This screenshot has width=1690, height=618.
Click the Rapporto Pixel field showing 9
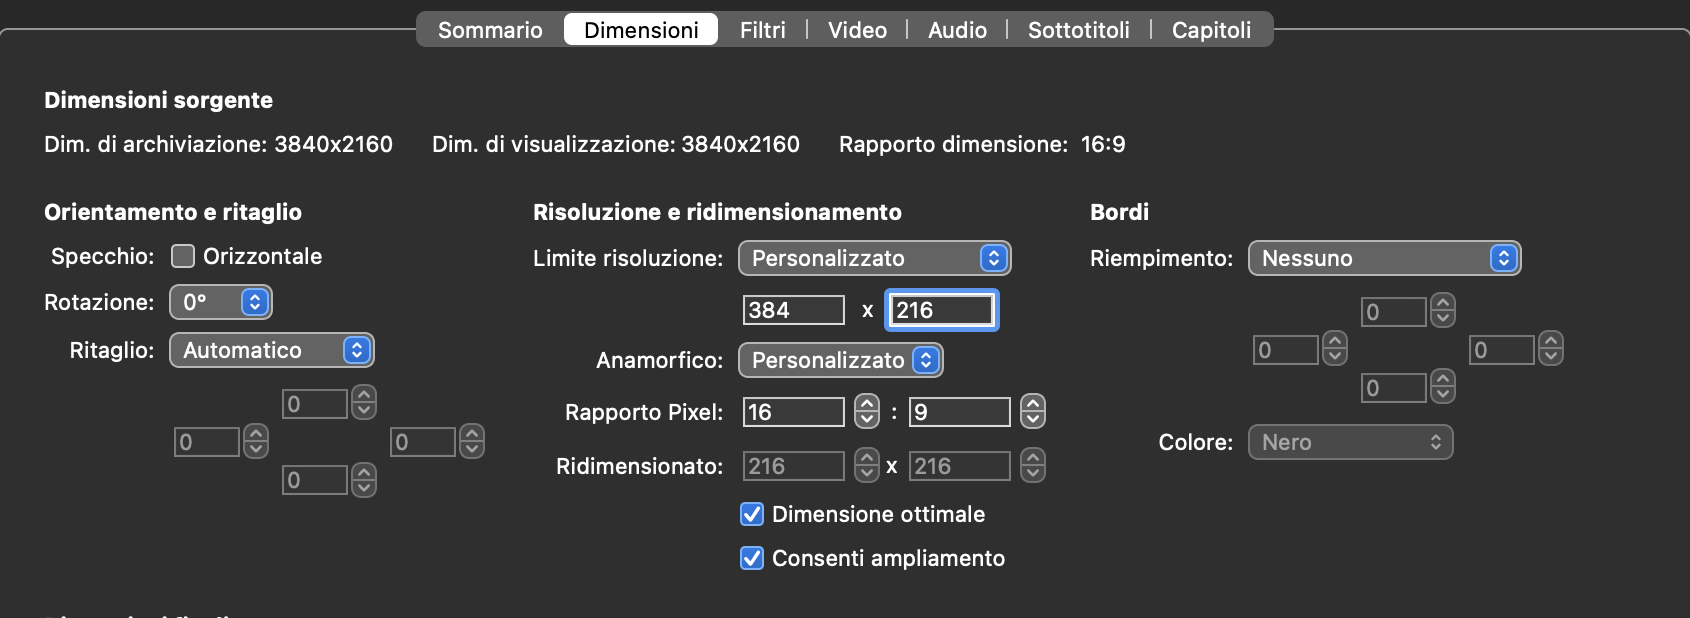pos(960,412)
